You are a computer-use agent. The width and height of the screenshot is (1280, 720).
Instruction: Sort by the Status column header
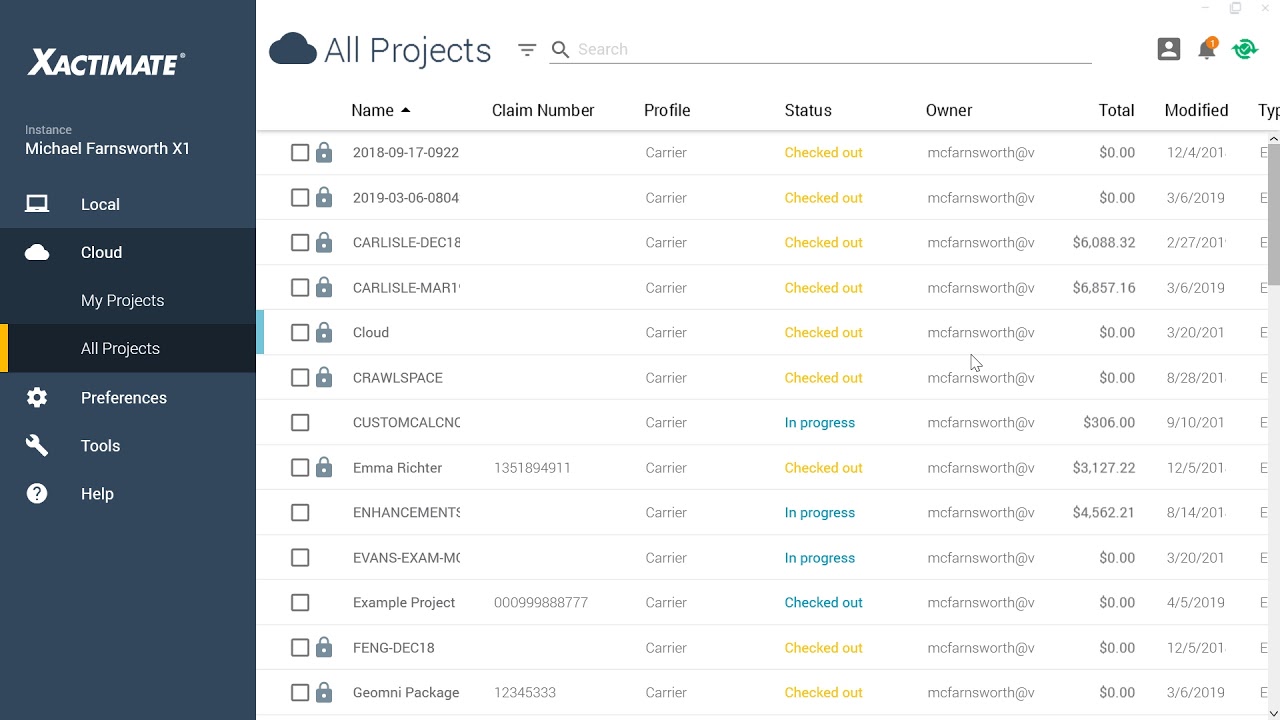tap(808, 111)
